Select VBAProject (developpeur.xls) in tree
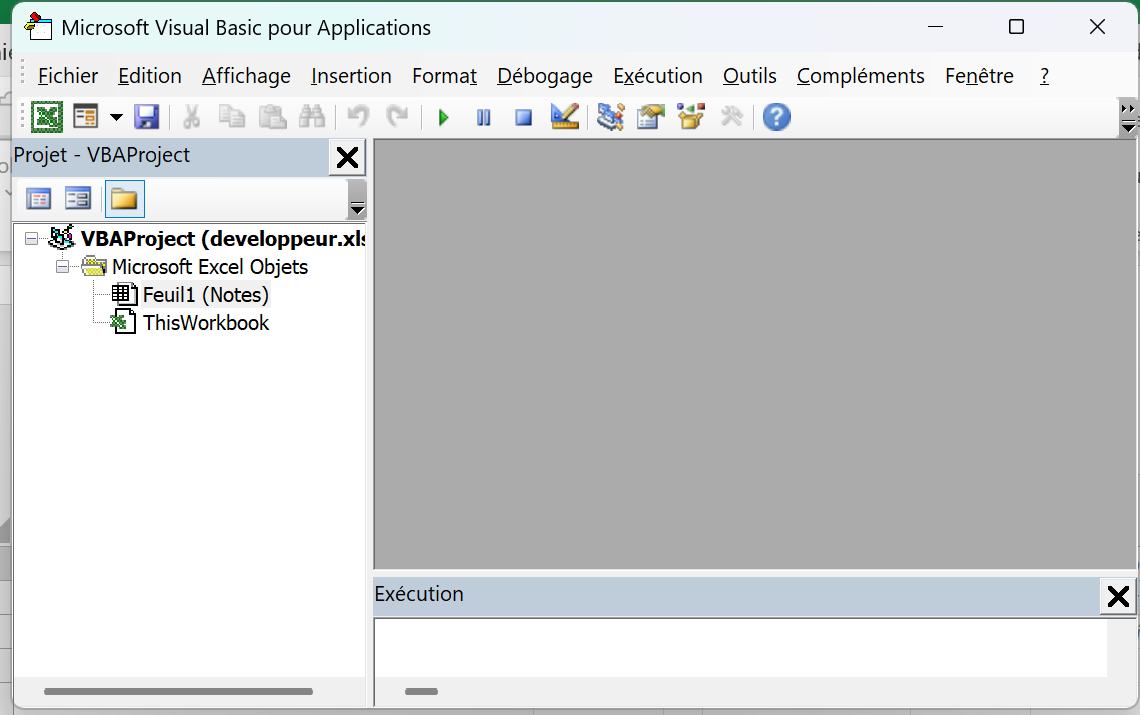Screen dimensions: 1140x715 [222, 239]
